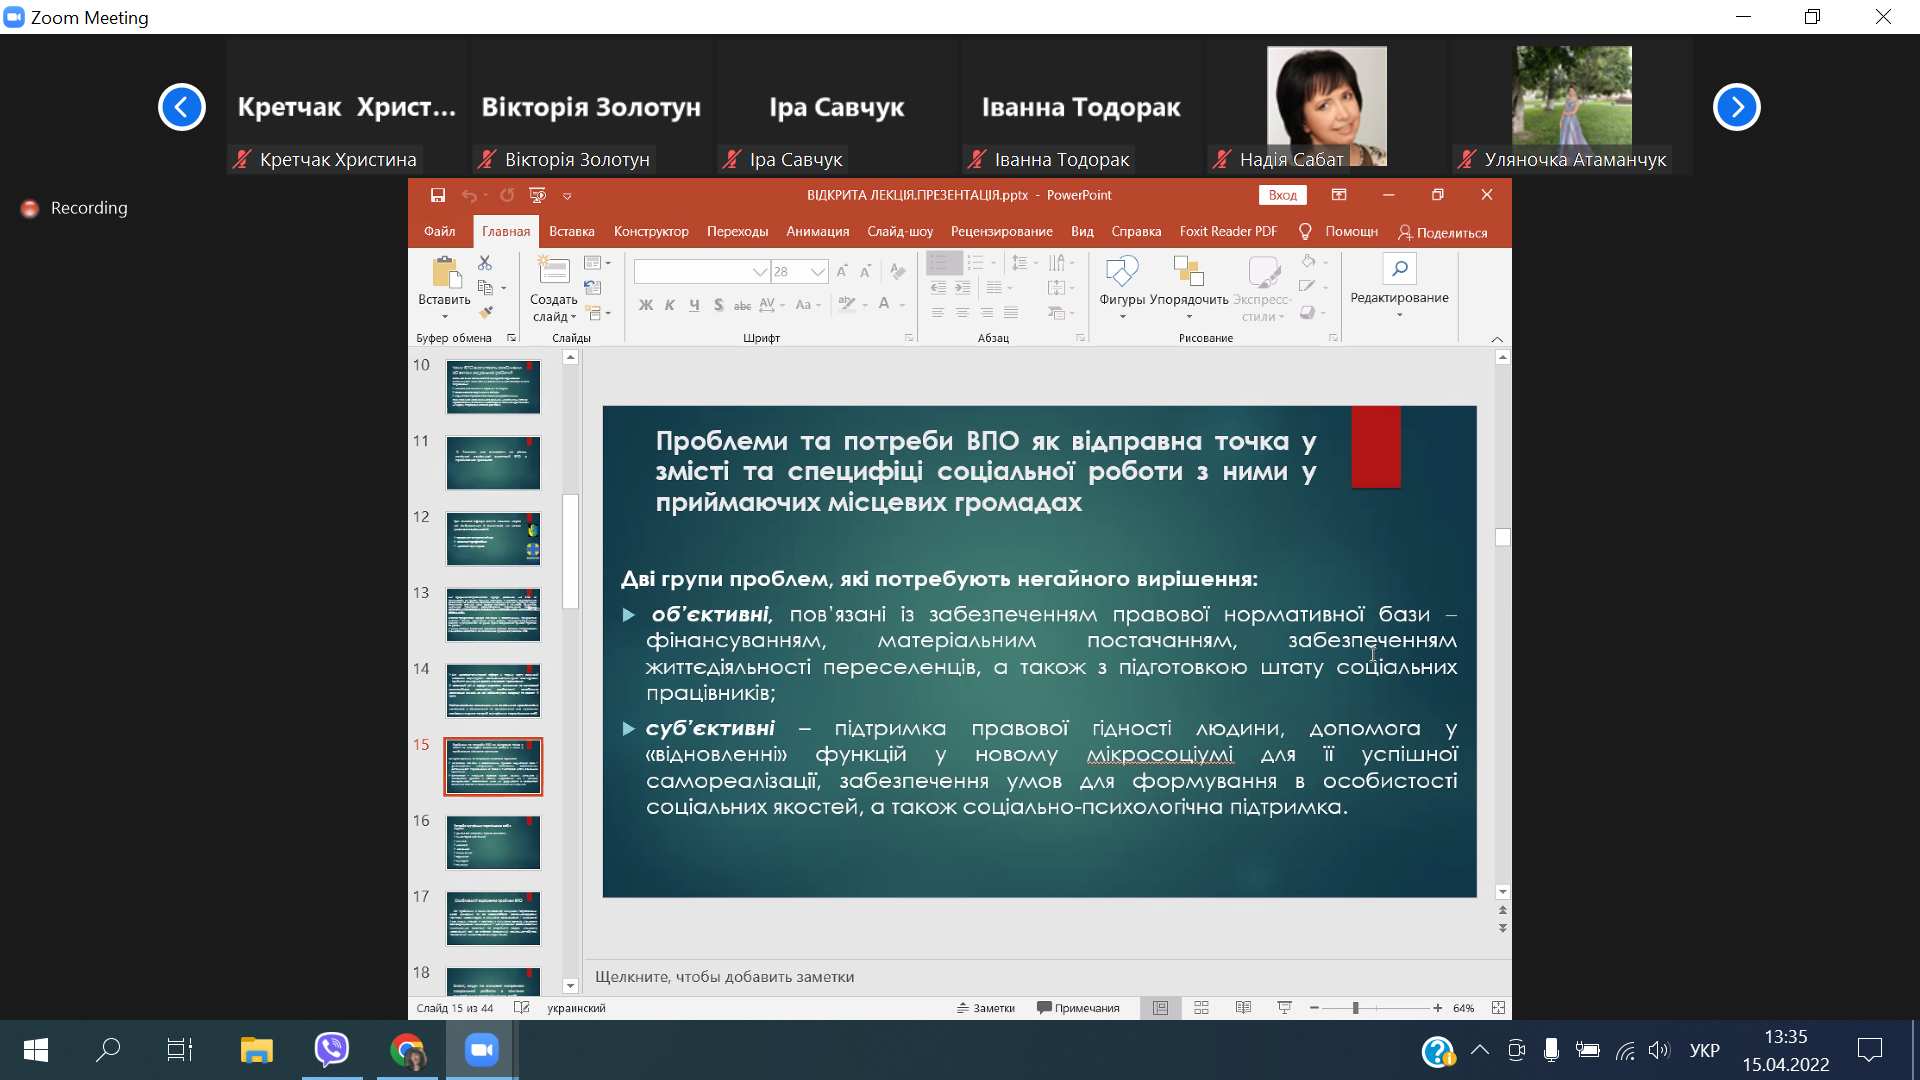Save the presentation with floppy disk icon
Image resolution: width=1920 pixels, height=1080 pixels.
click(437, 195)
